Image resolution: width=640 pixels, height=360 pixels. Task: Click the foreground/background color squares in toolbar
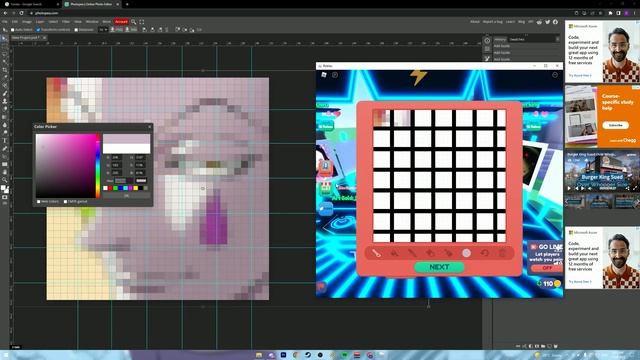coord(4,189)
